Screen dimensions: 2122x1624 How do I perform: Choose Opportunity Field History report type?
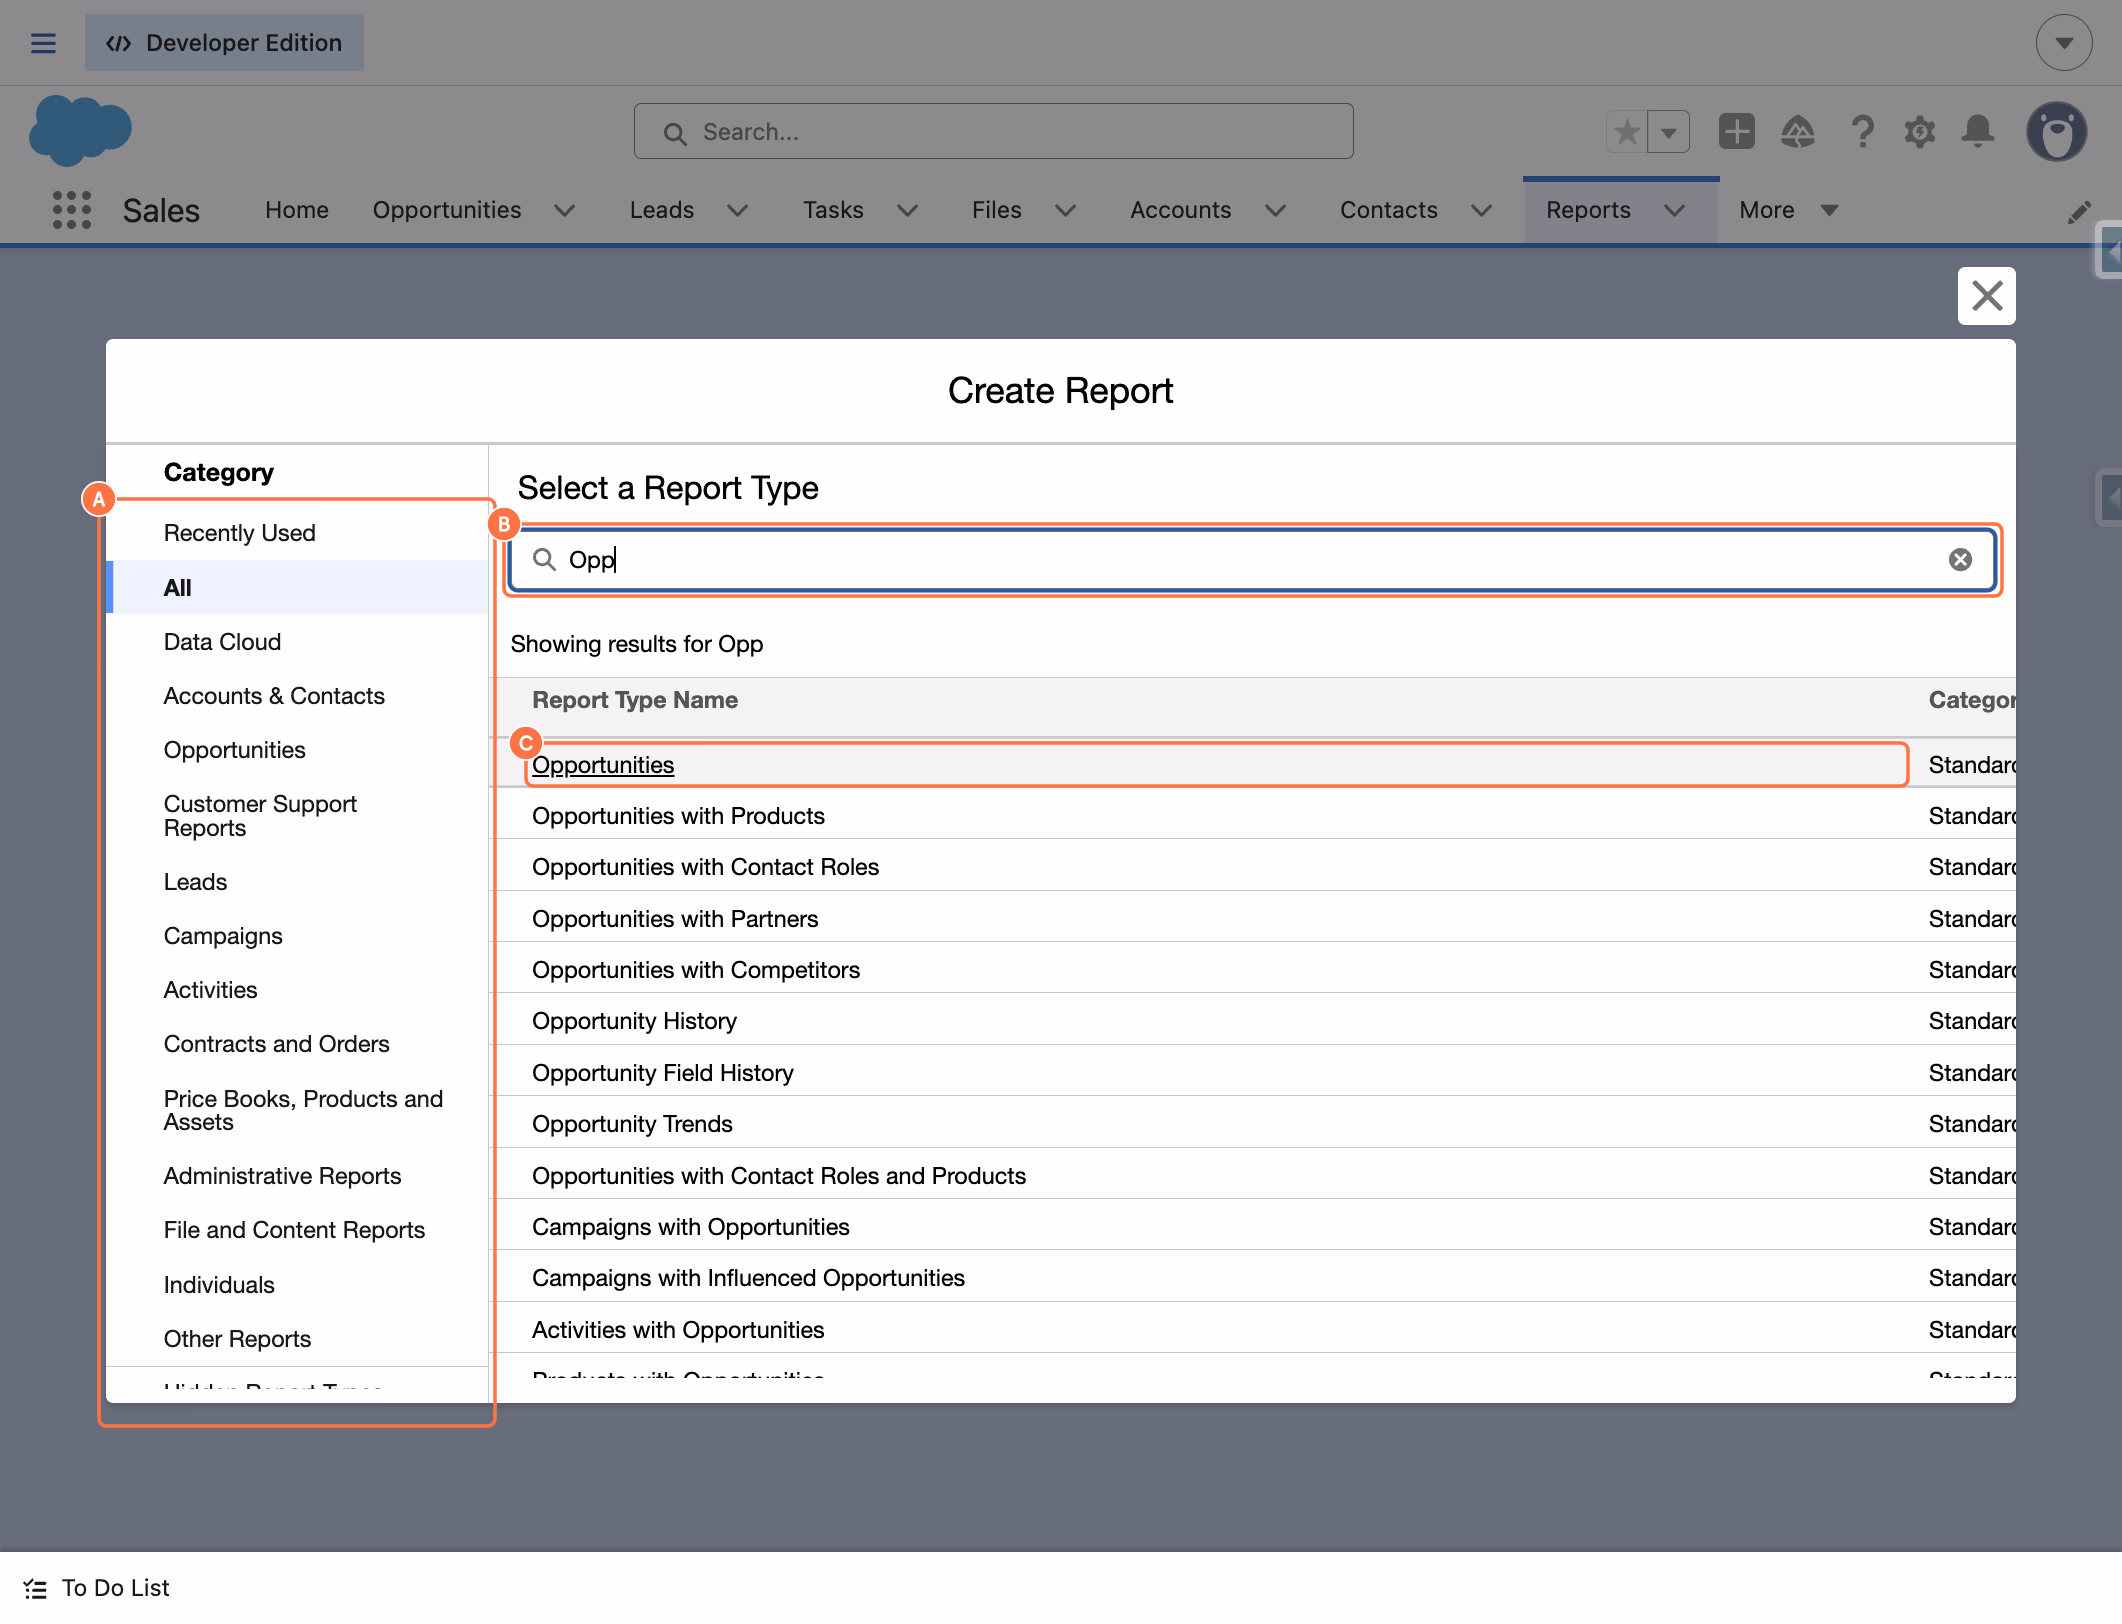click(663, 1073)
